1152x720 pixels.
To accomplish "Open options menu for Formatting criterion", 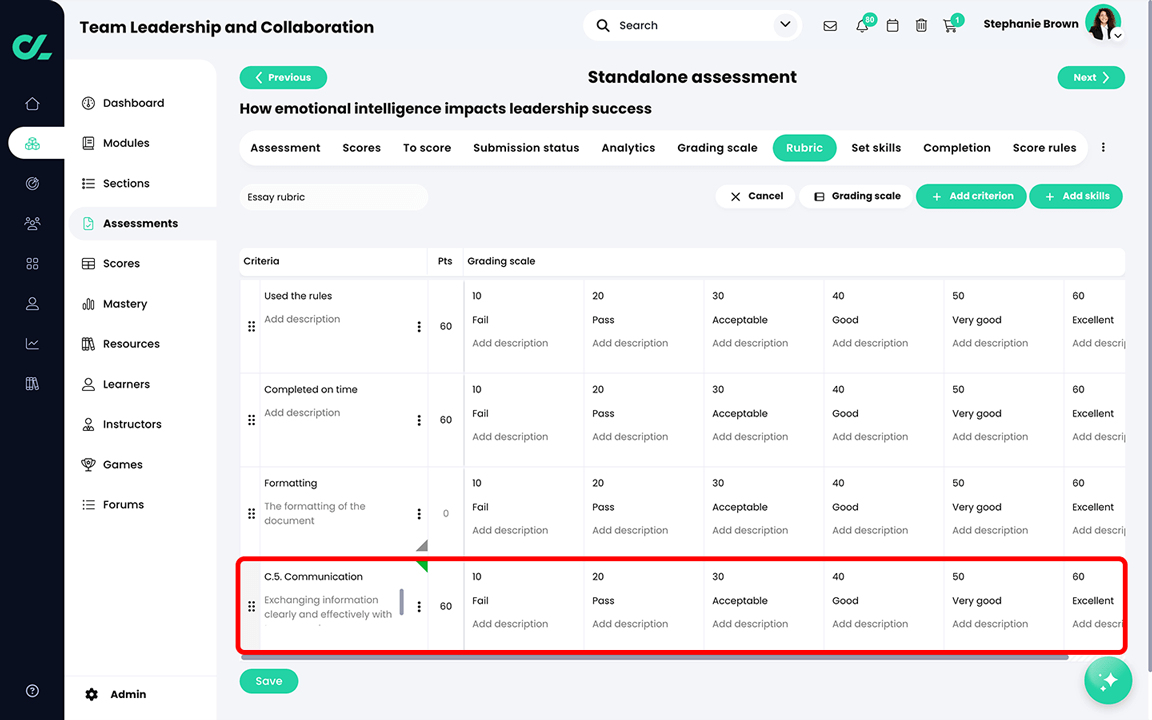I will click(x=419, y=514).
